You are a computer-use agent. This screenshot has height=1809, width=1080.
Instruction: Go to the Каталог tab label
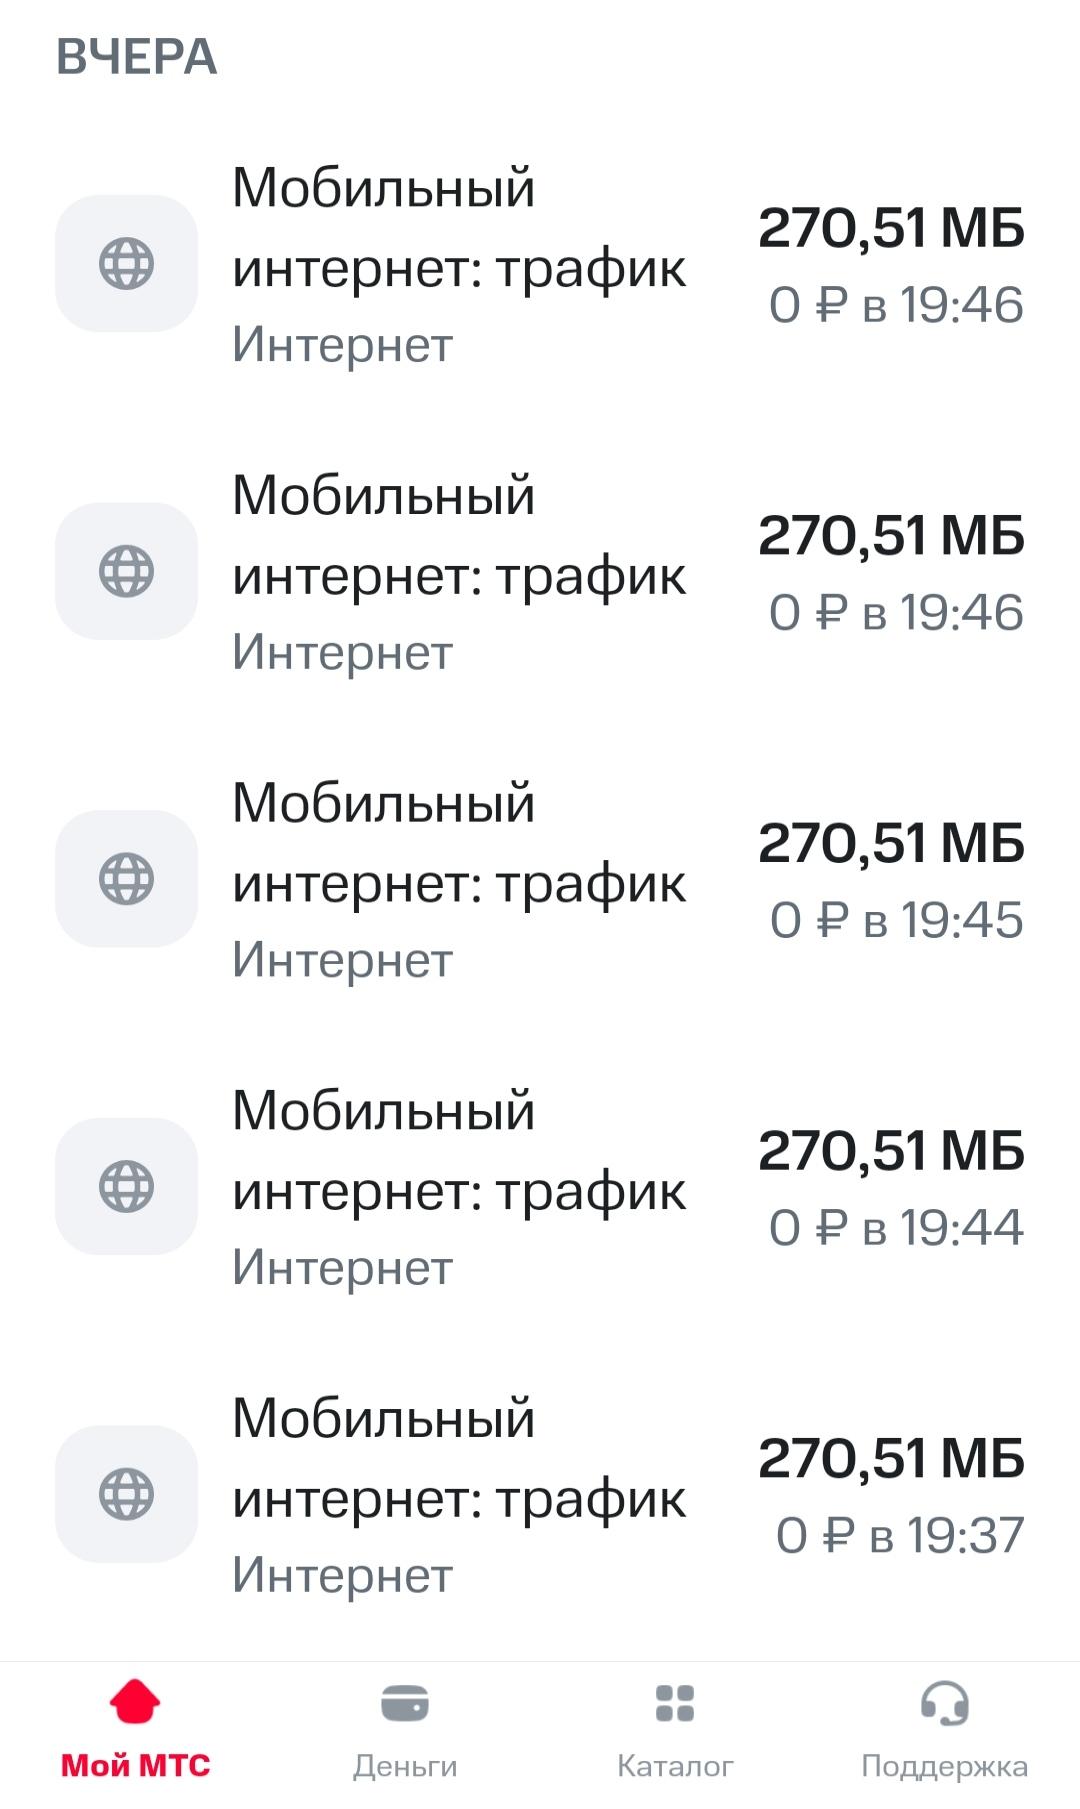(x=675, y=1766)
